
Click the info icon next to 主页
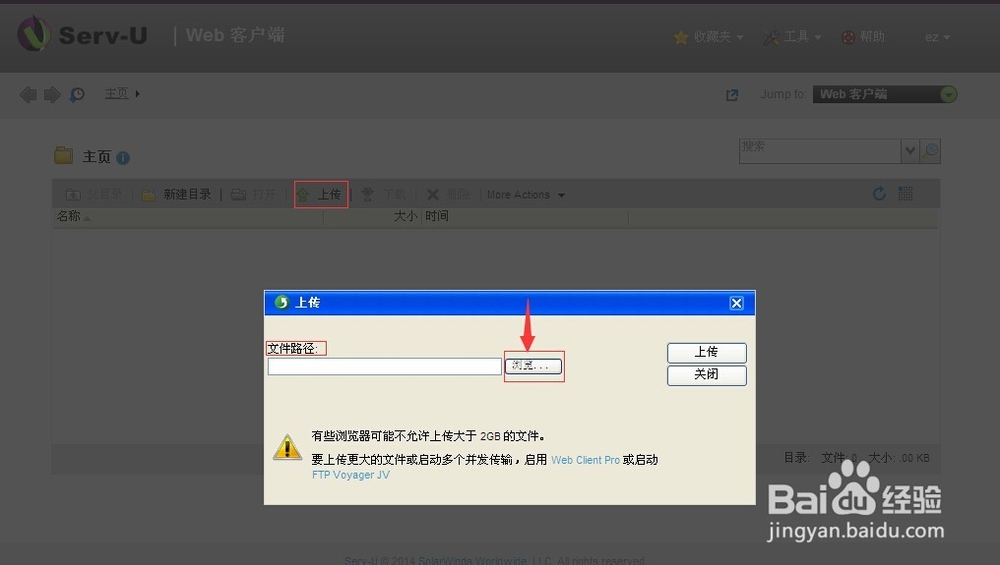coord(123,158)
